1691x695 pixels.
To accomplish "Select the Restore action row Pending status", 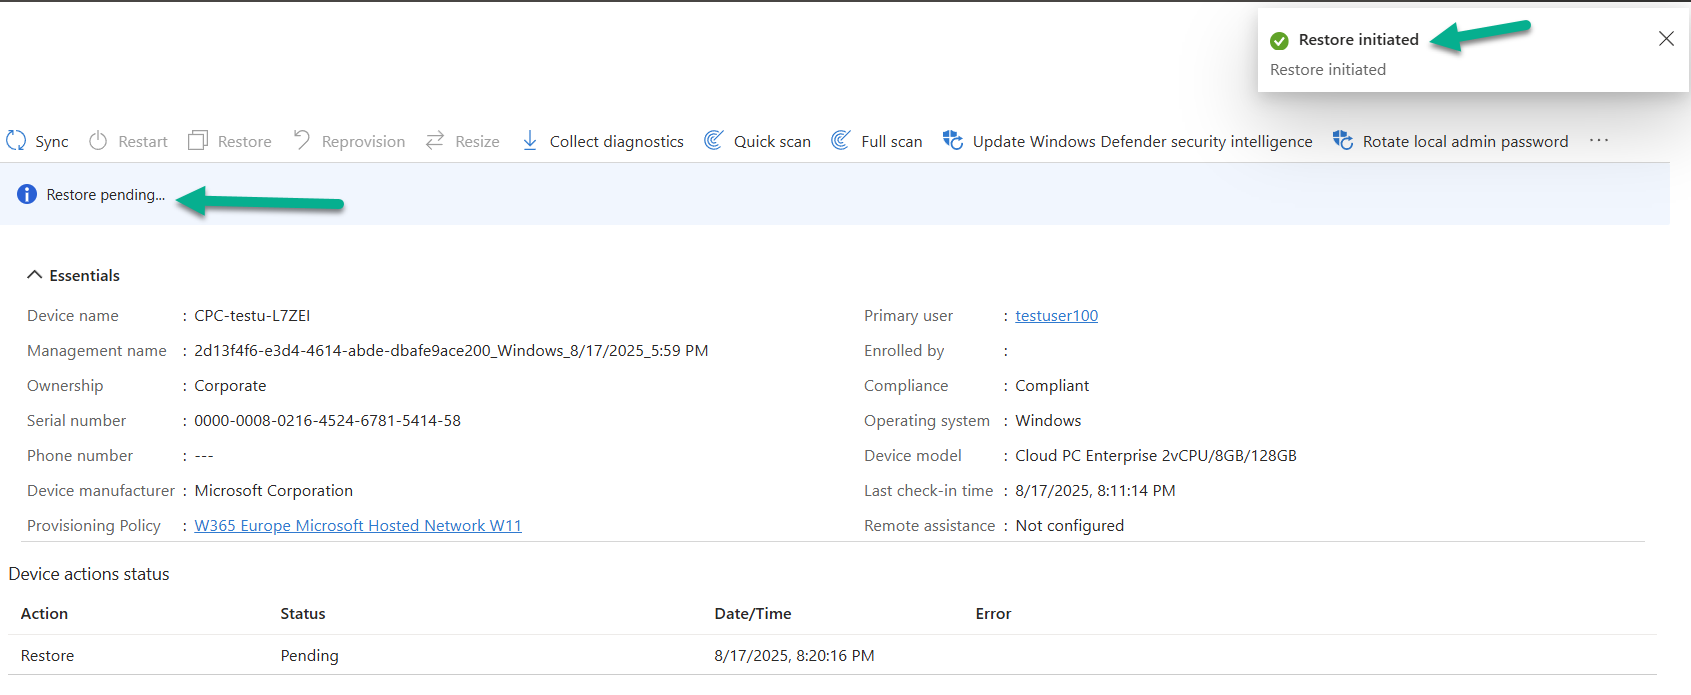I will tap(309, 656).
